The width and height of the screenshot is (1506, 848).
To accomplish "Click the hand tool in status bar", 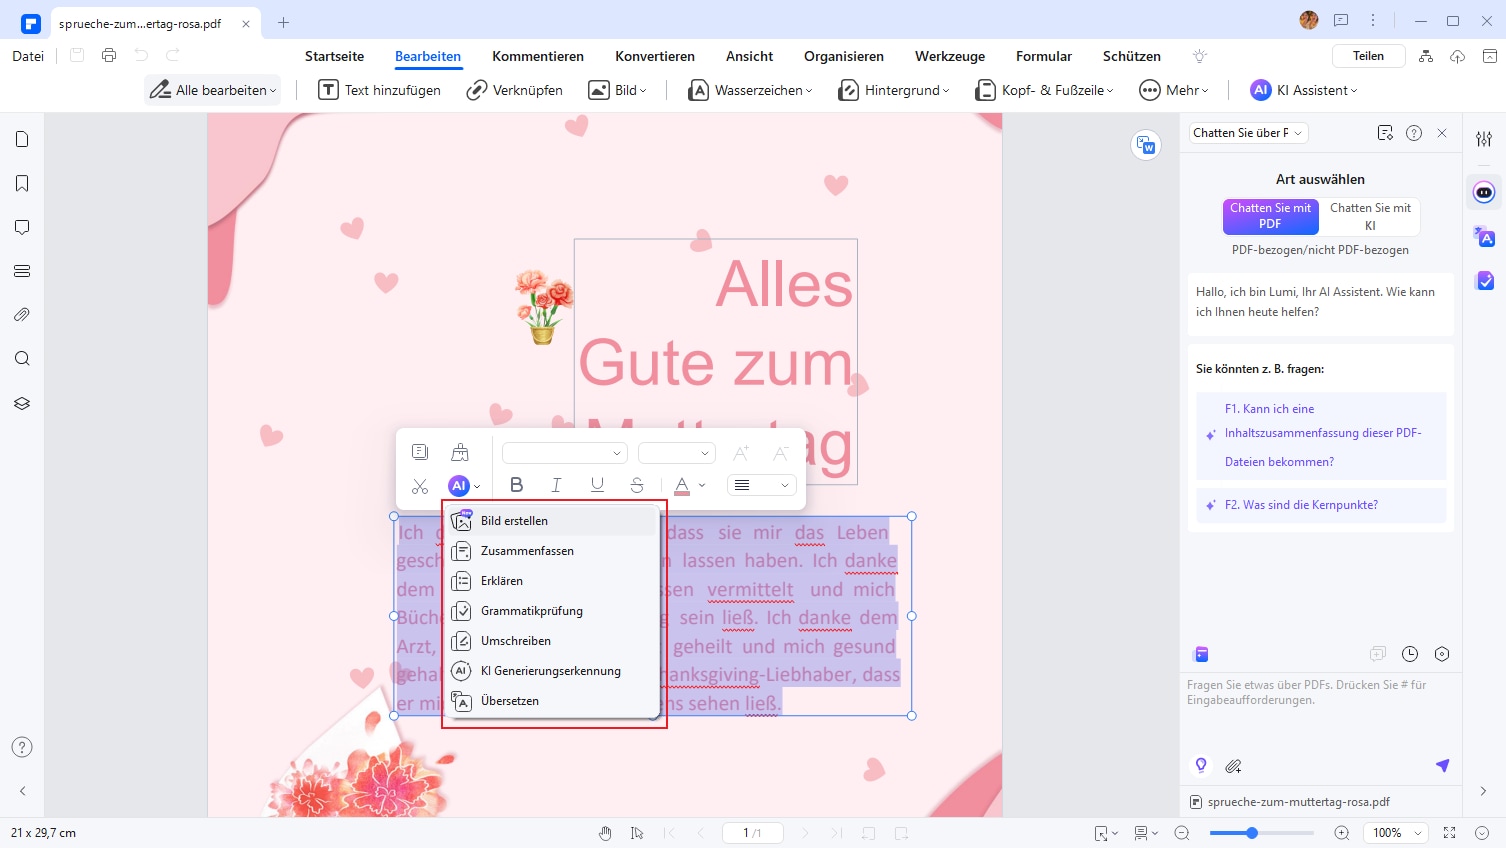I will point(605,833).
